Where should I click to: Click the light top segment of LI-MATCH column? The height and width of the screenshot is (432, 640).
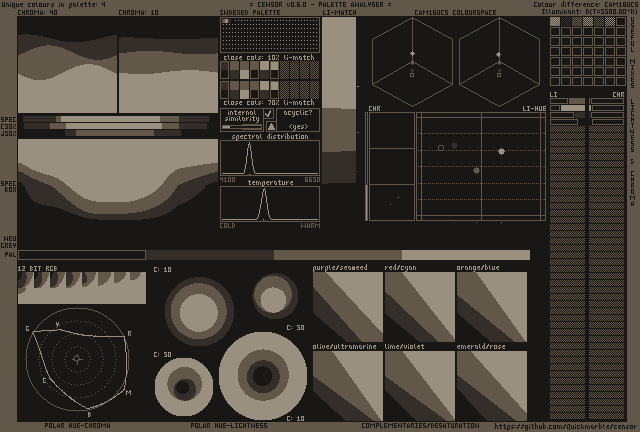pyautogui.click(x=339, y=63)
